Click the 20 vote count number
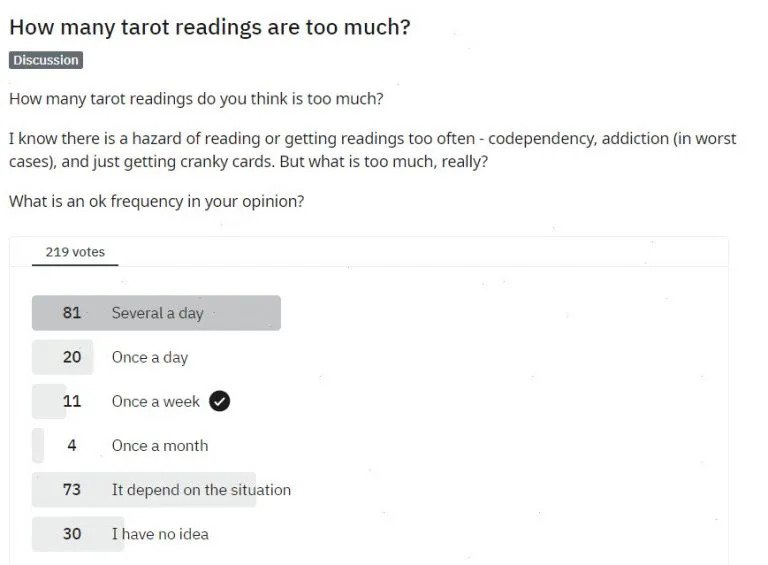The image size is (768, 565). [x=72, y=357]
